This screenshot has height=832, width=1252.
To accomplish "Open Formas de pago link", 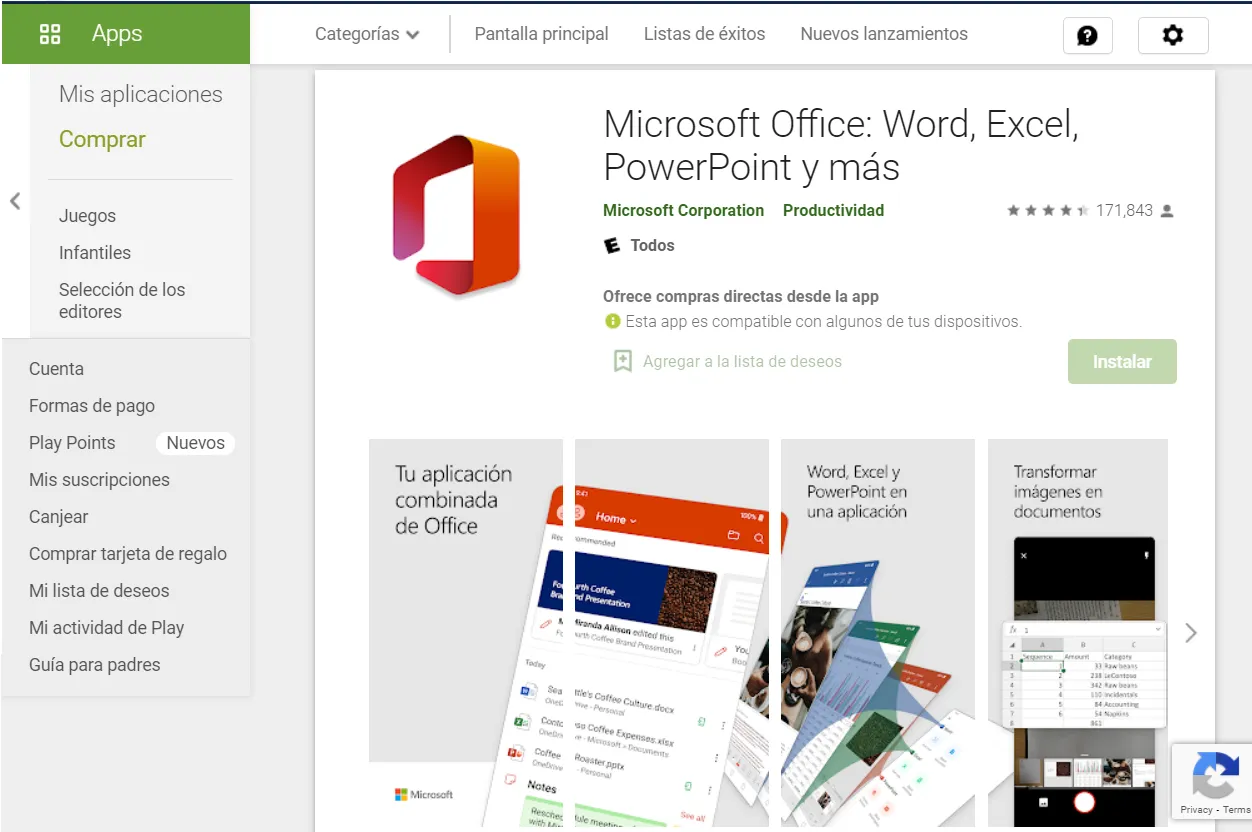I will pos(92,406).
